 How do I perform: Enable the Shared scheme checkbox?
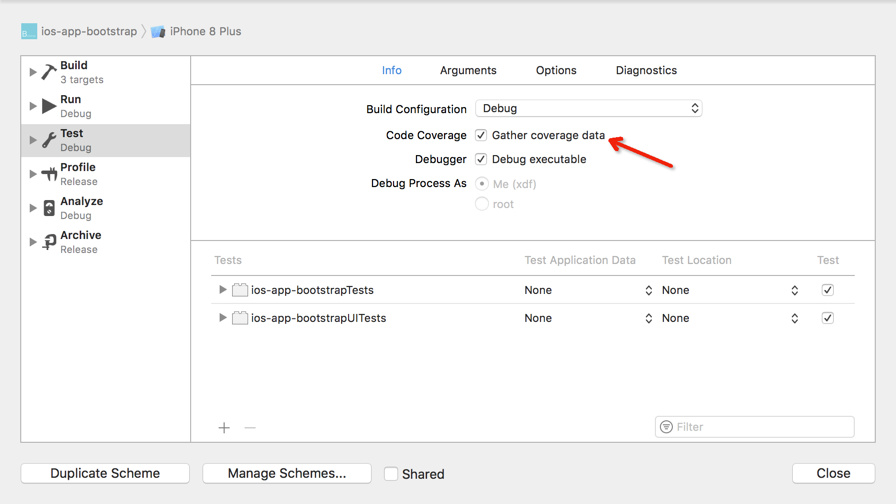point(391,474)
